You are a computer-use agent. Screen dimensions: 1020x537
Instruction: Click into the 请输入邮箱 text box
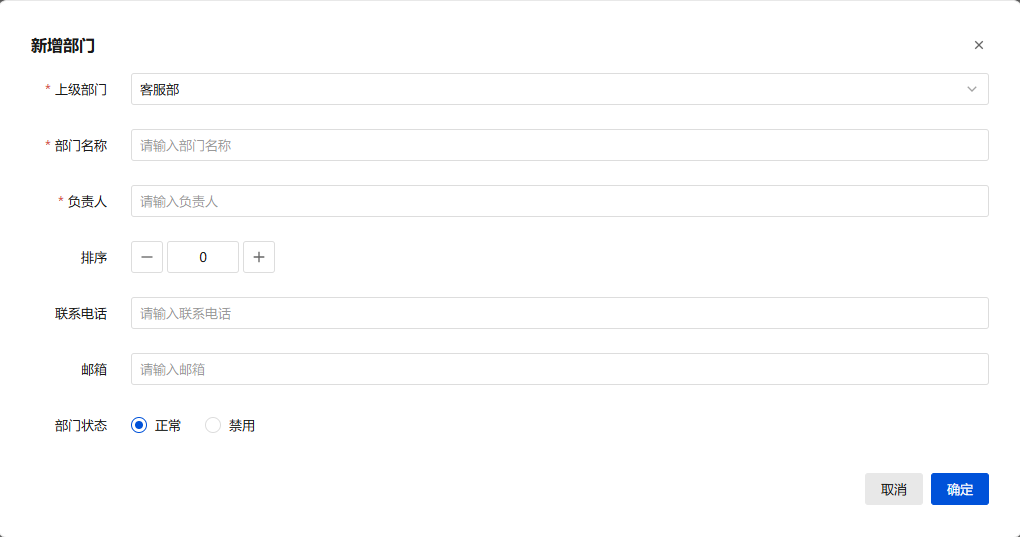click(559, 369)
